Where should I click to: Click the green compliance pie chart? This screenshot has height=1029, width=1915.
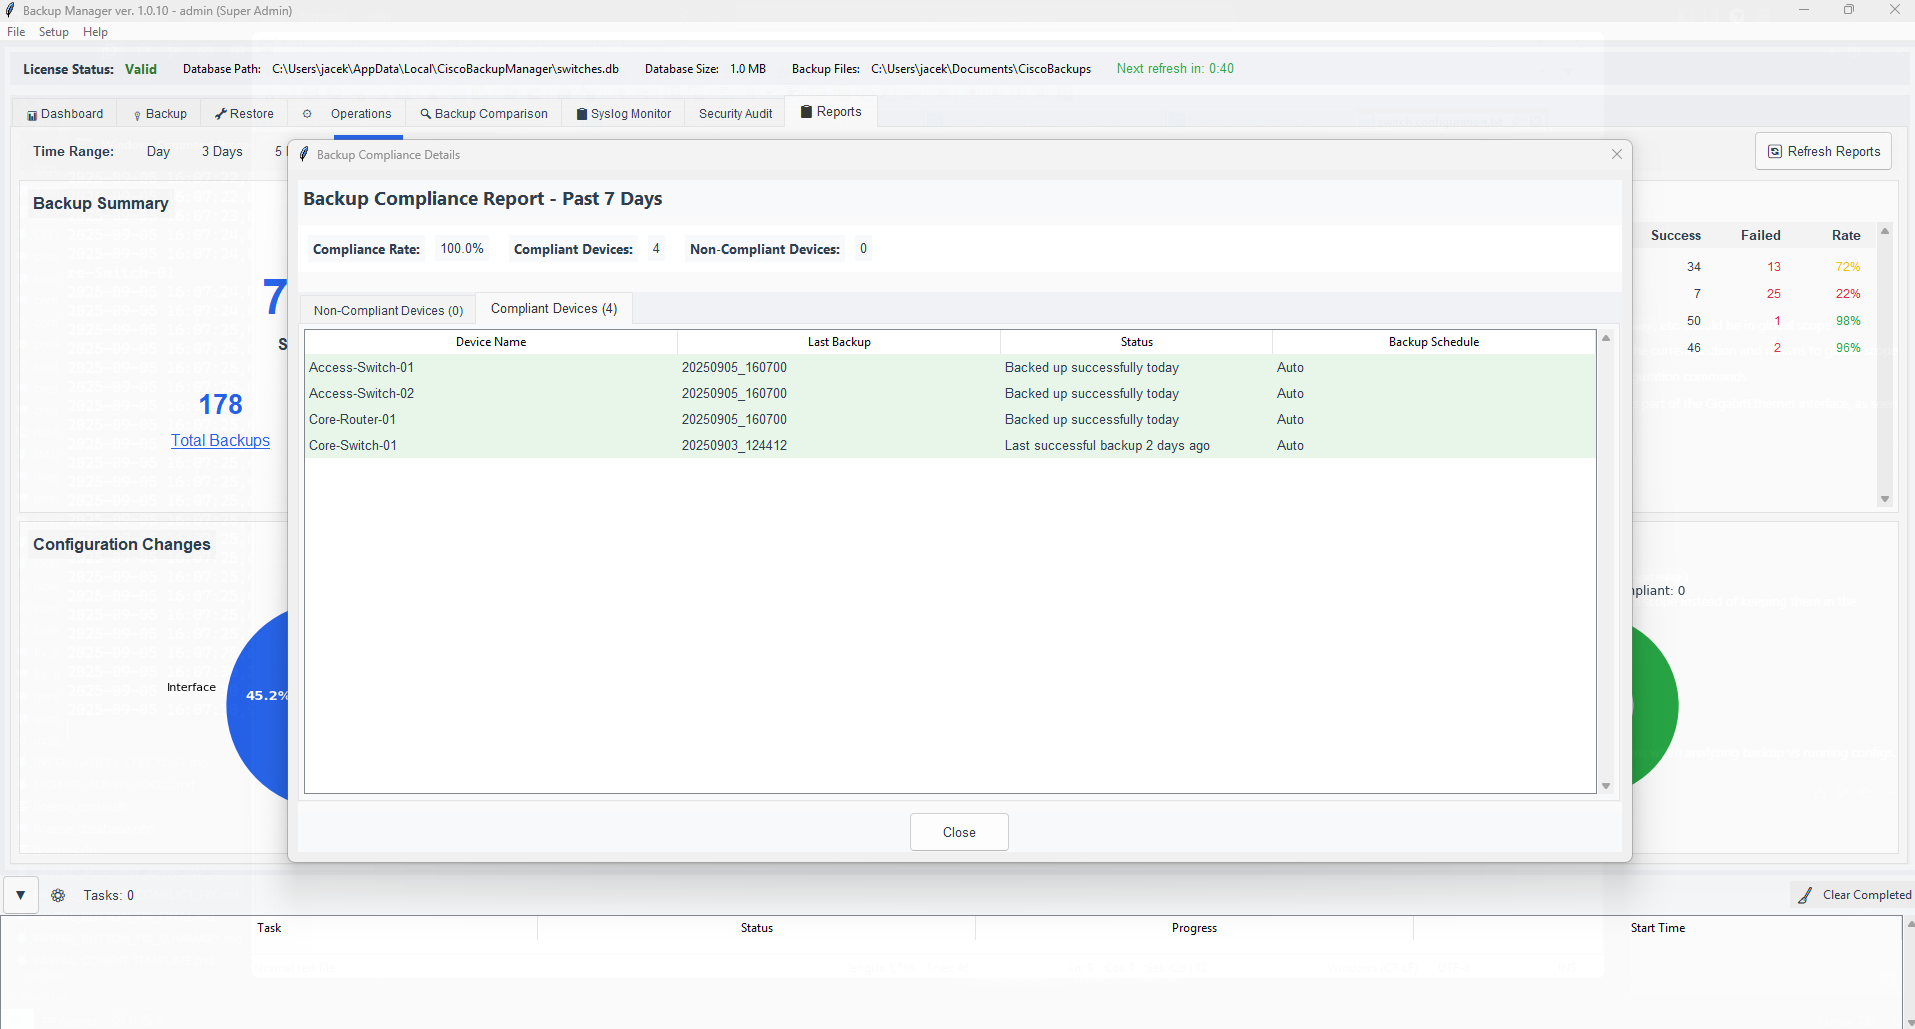[1655, 706]
